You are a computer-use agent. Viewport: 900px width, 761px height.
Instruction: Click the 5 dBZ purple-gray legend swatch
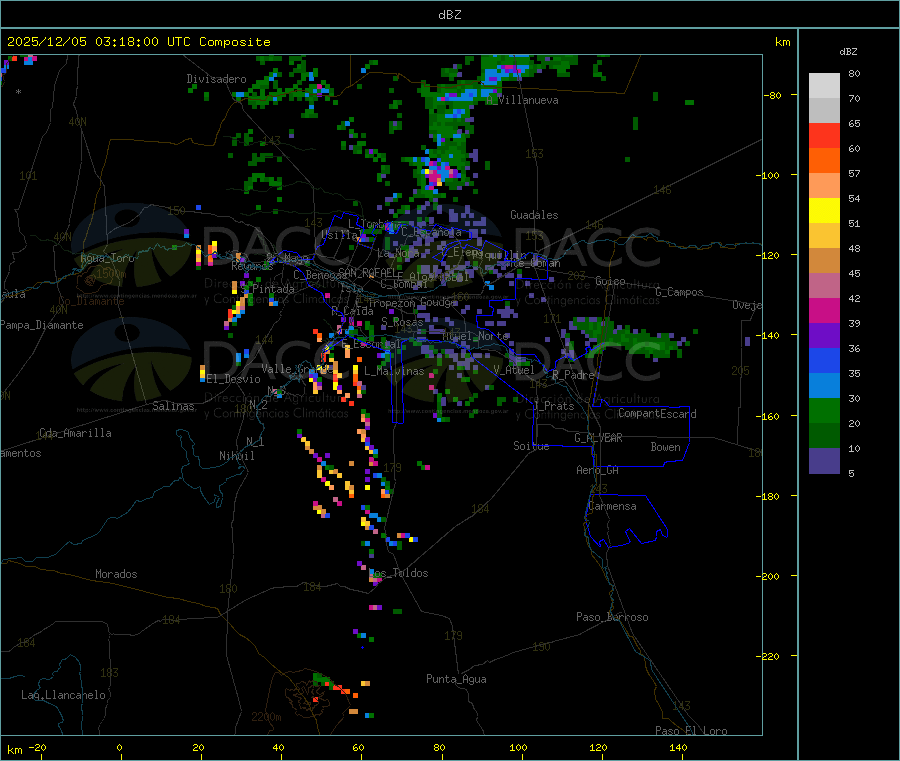824,461
